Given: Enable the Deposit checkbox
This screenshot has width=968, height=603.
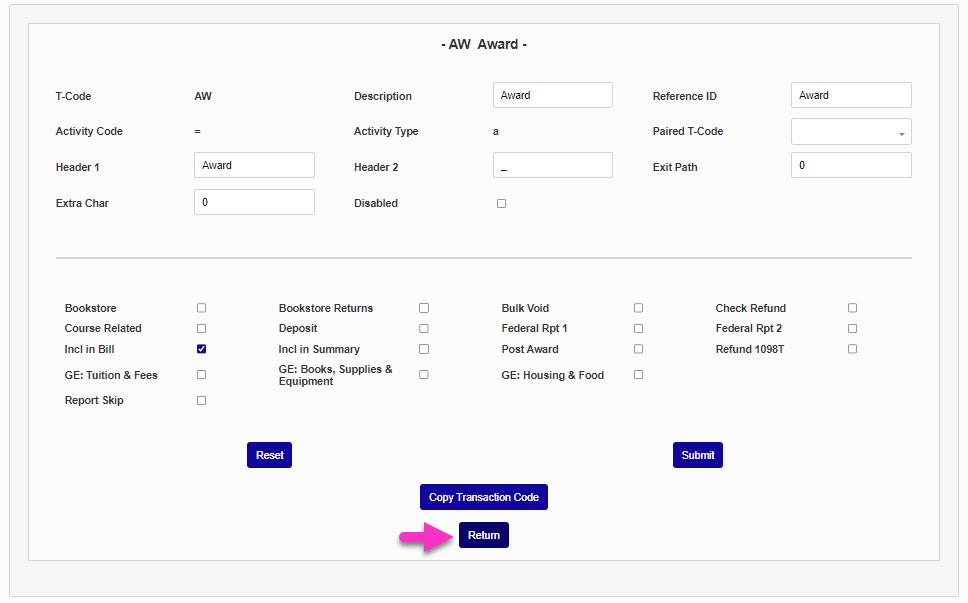Looking at the screenshot, I should point(424,328).
